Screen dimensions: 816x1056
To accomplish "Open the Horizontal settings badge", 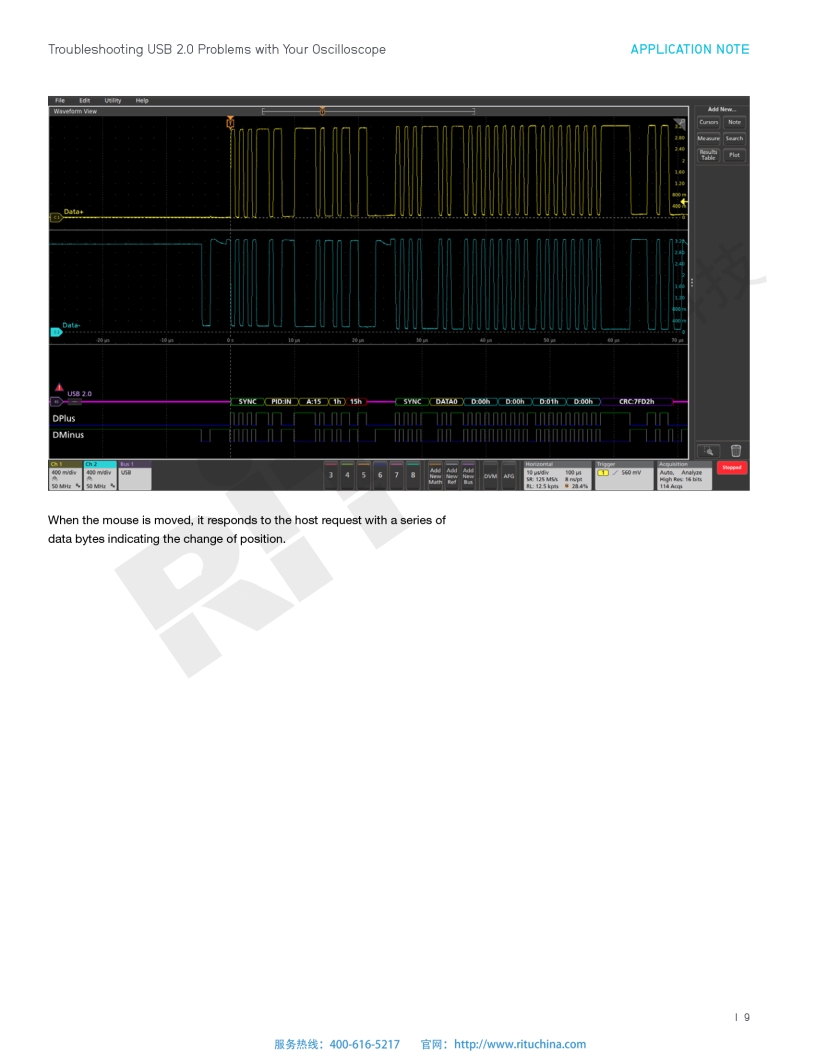I will [x=557, y=475].
